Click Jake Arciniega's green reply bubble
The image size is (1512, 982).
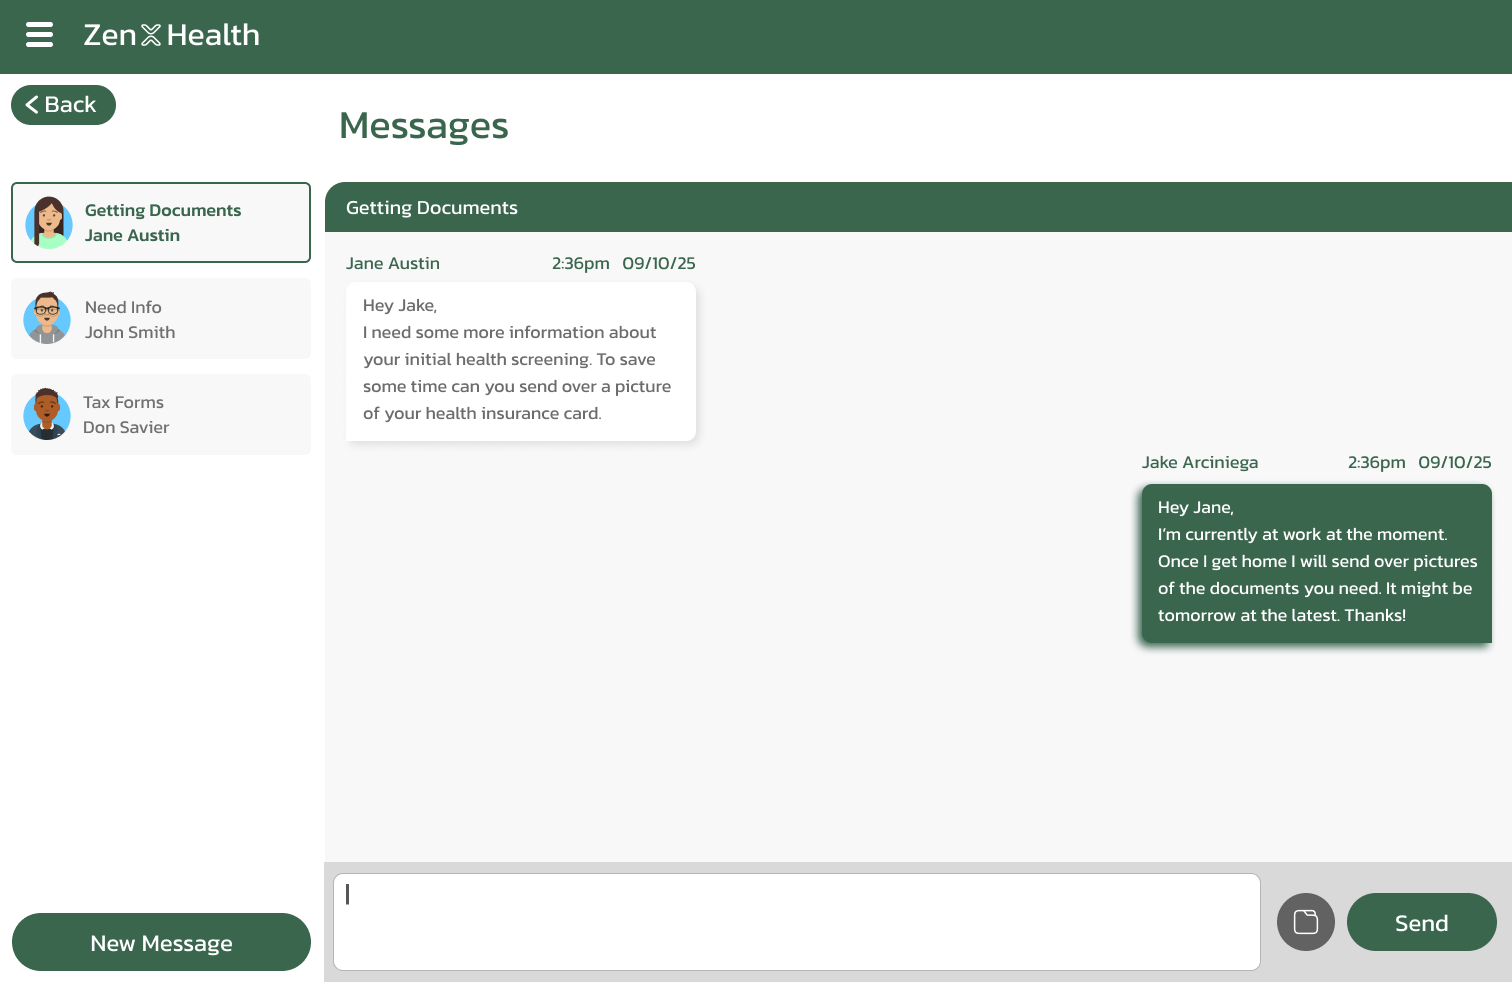click(1316, 563)
